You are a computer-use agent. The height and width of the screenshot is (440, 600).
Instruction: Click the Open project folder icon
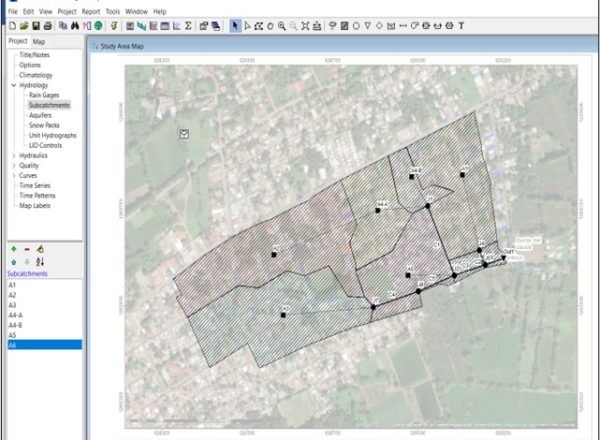(x=22, y=24)
